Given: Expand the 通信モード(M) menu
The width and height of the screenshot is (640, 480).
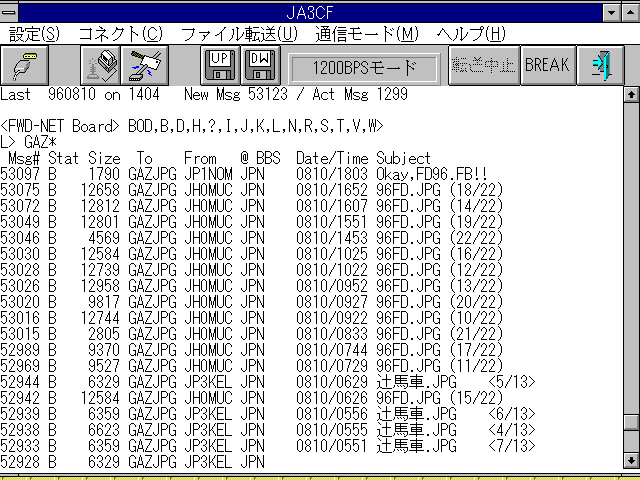Looking at the screenshot, I should tap(367, 33).
